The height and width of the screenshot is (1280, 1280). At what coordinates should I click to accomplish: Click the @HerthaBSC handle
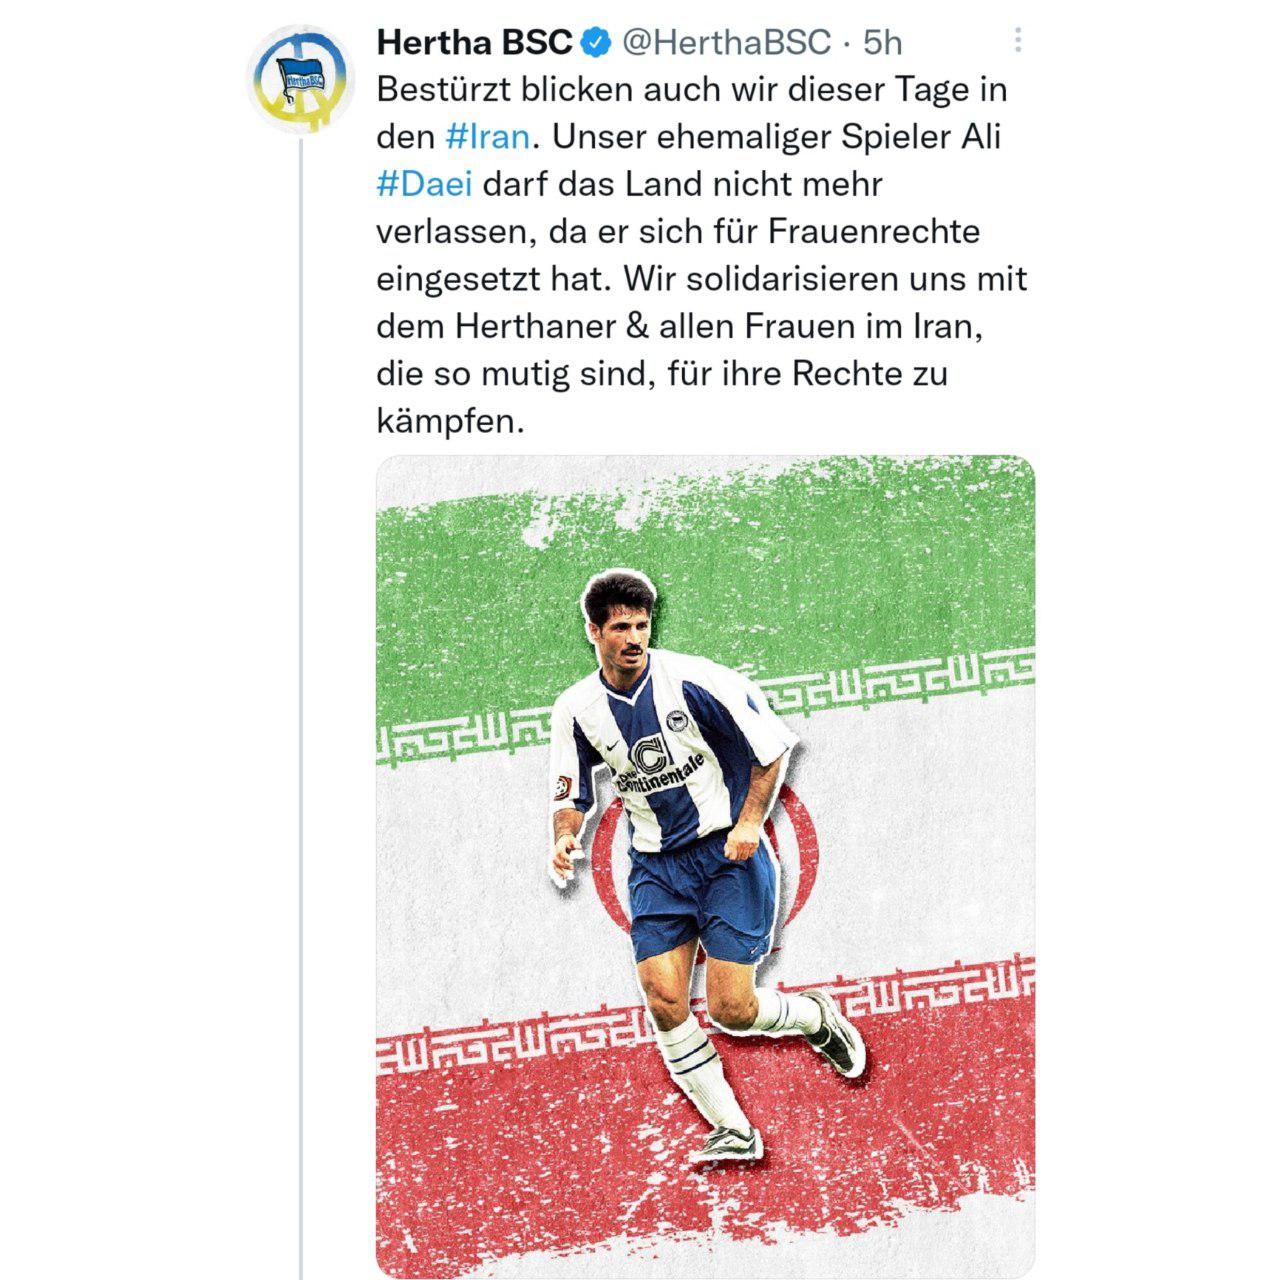coord(727,42)
